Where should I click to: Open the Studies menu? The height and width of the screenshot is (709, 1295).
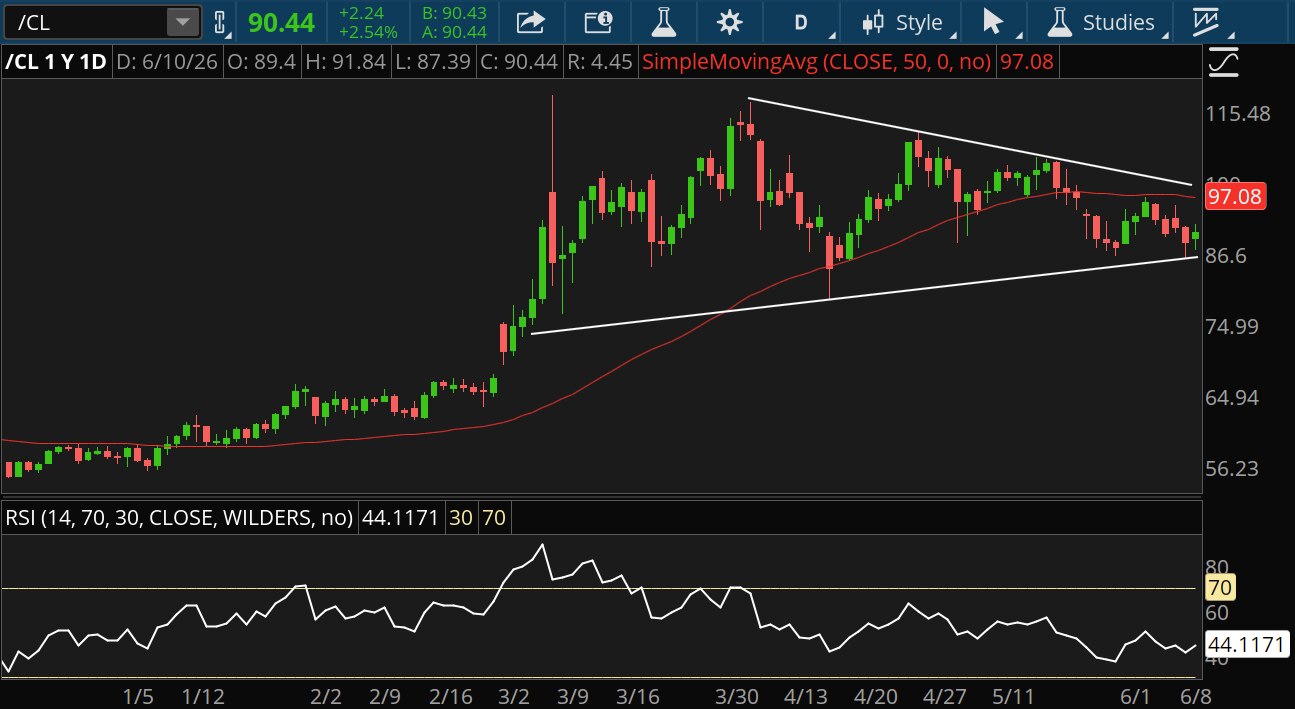(1105, 22)
